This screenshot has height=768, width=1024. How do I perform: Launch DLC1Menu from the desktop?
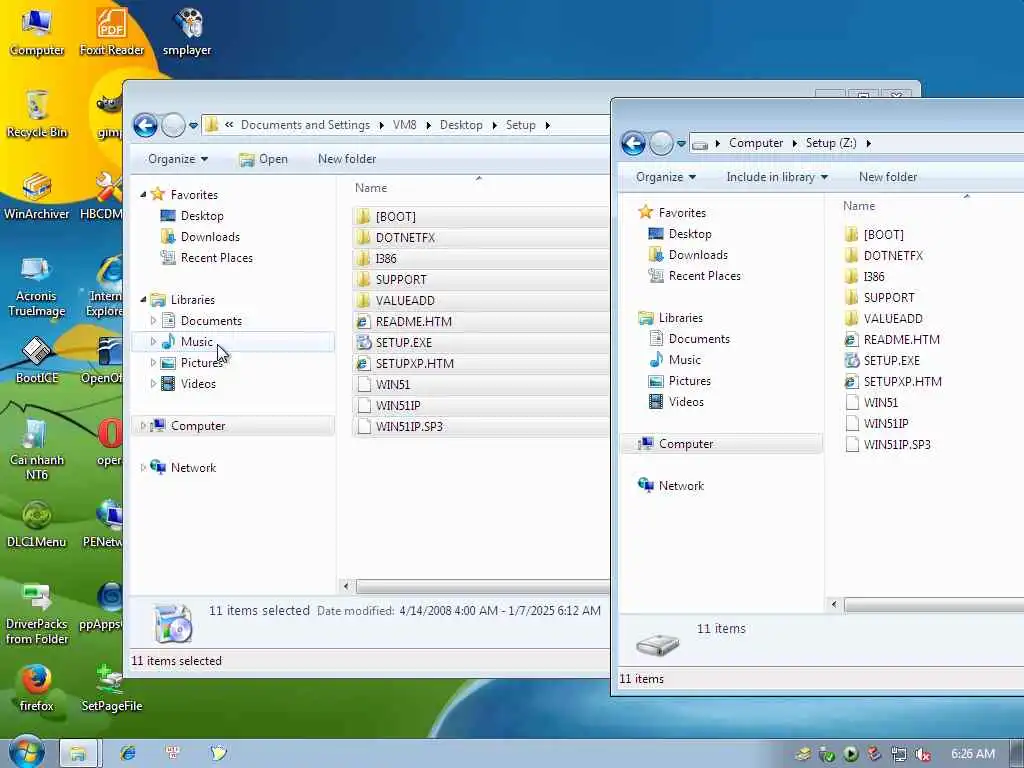pos(37,524)
